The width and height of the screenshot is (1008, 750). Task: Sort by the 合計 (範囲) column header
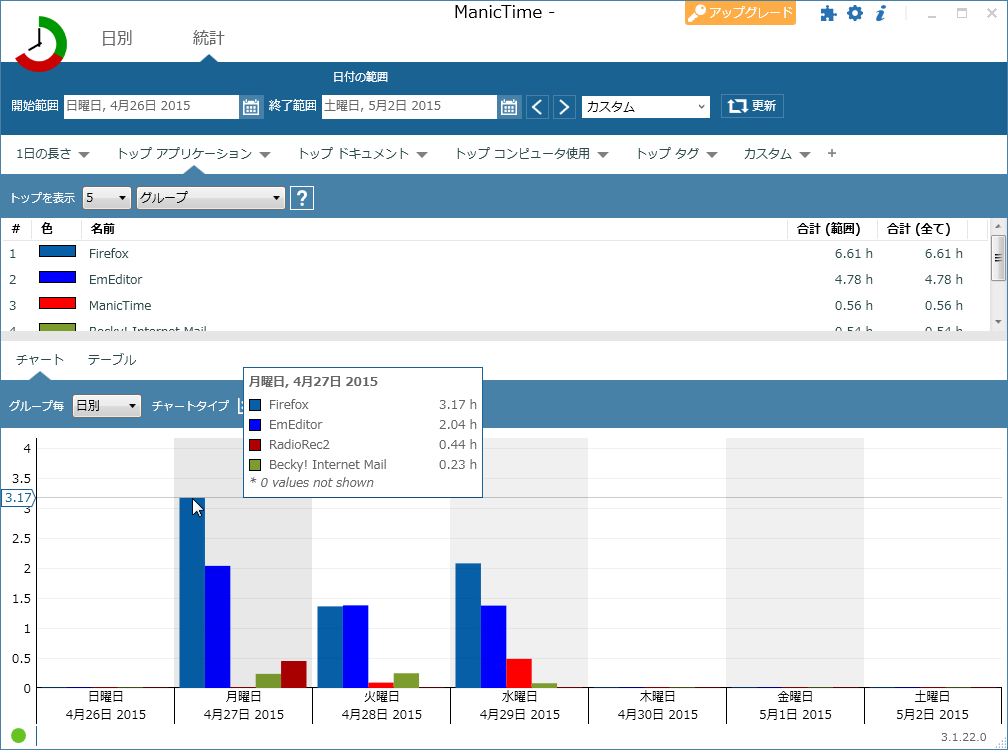click(x=828, y=229)
